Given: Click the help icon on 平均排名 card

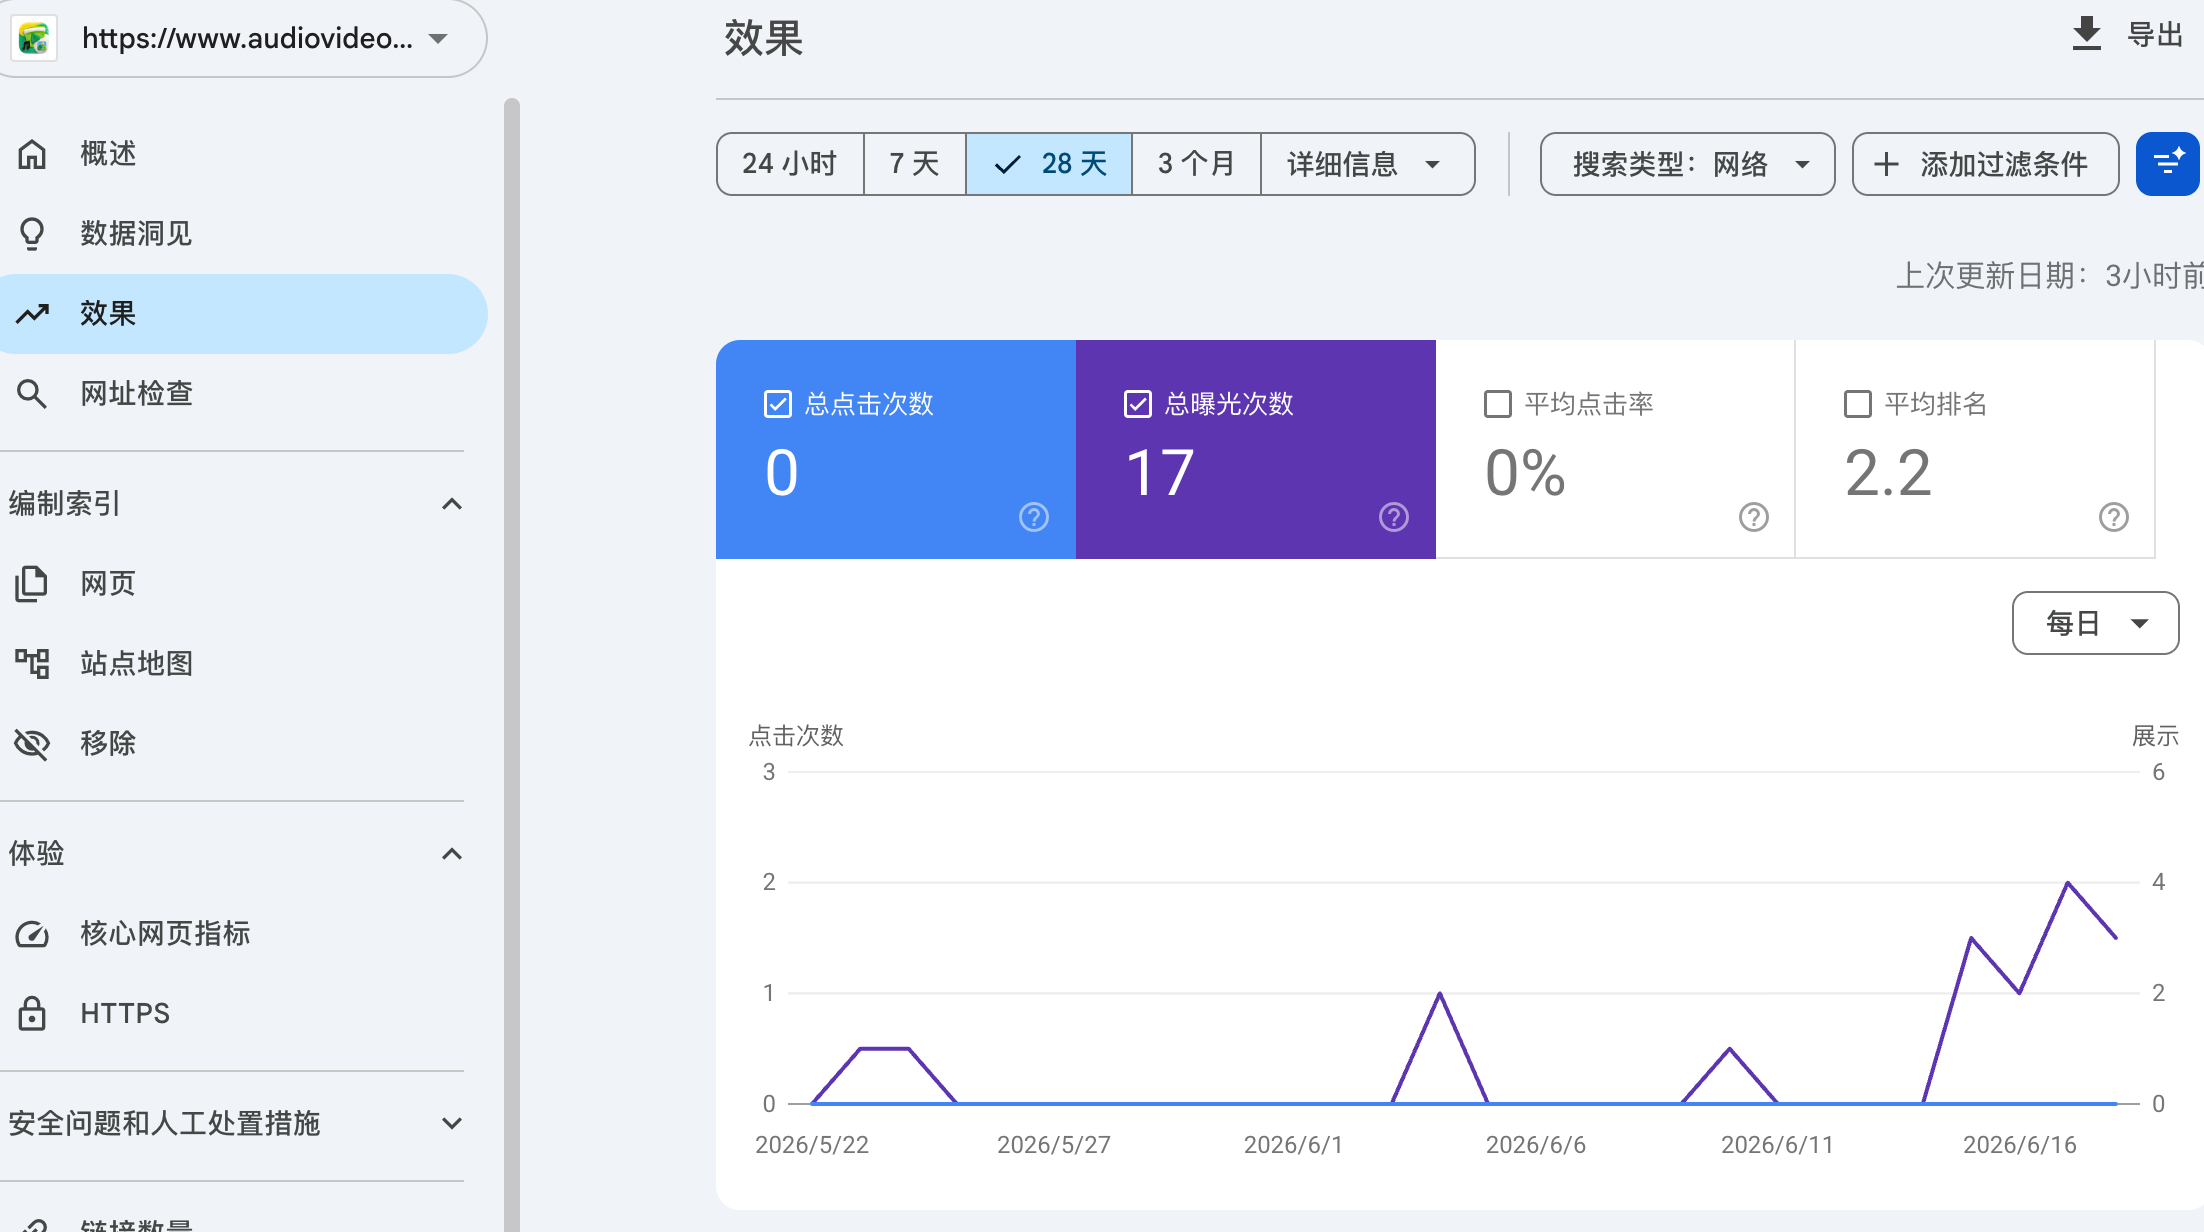Looking at the screenshot, I should coord(2114,517).
